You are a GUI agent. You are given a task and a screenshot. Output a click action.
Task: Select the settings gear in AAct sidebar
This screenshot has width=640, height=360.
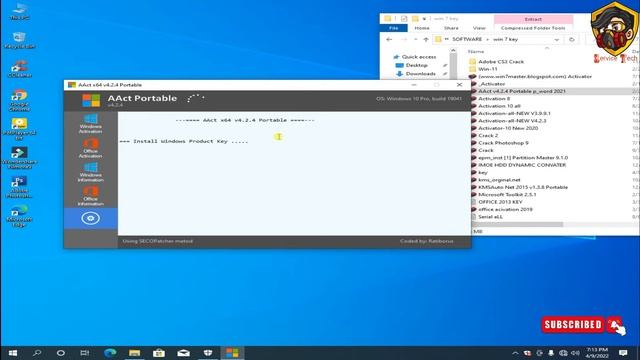click(x=90, y=218)
